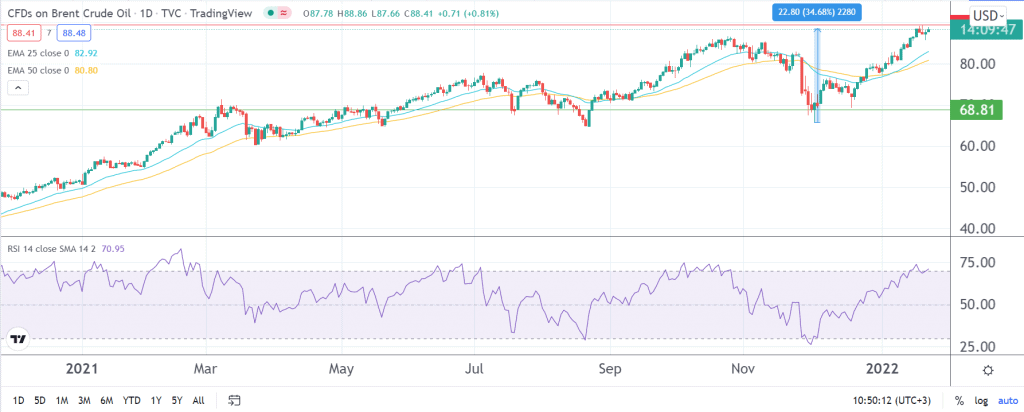Select the All time range

199,400
